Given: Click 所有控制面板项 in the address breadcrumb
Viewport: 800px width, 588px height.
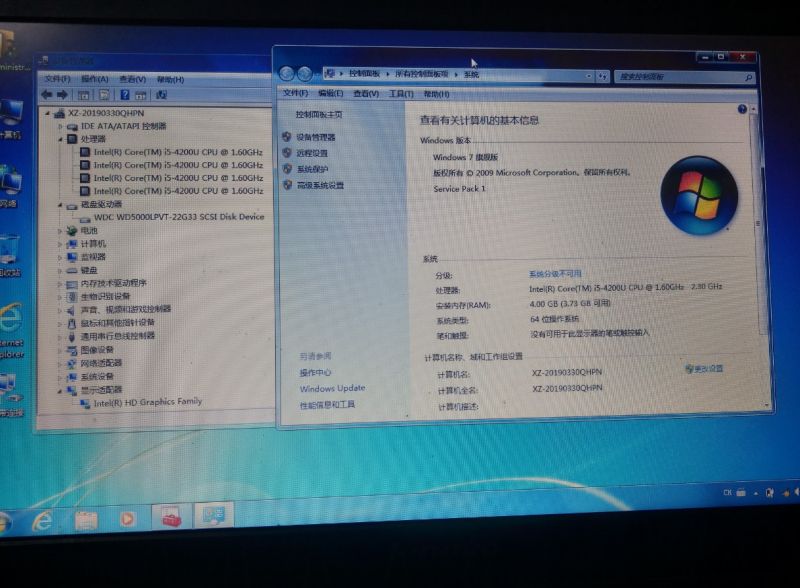Looking at the screenshot, I should pos(421,75).
